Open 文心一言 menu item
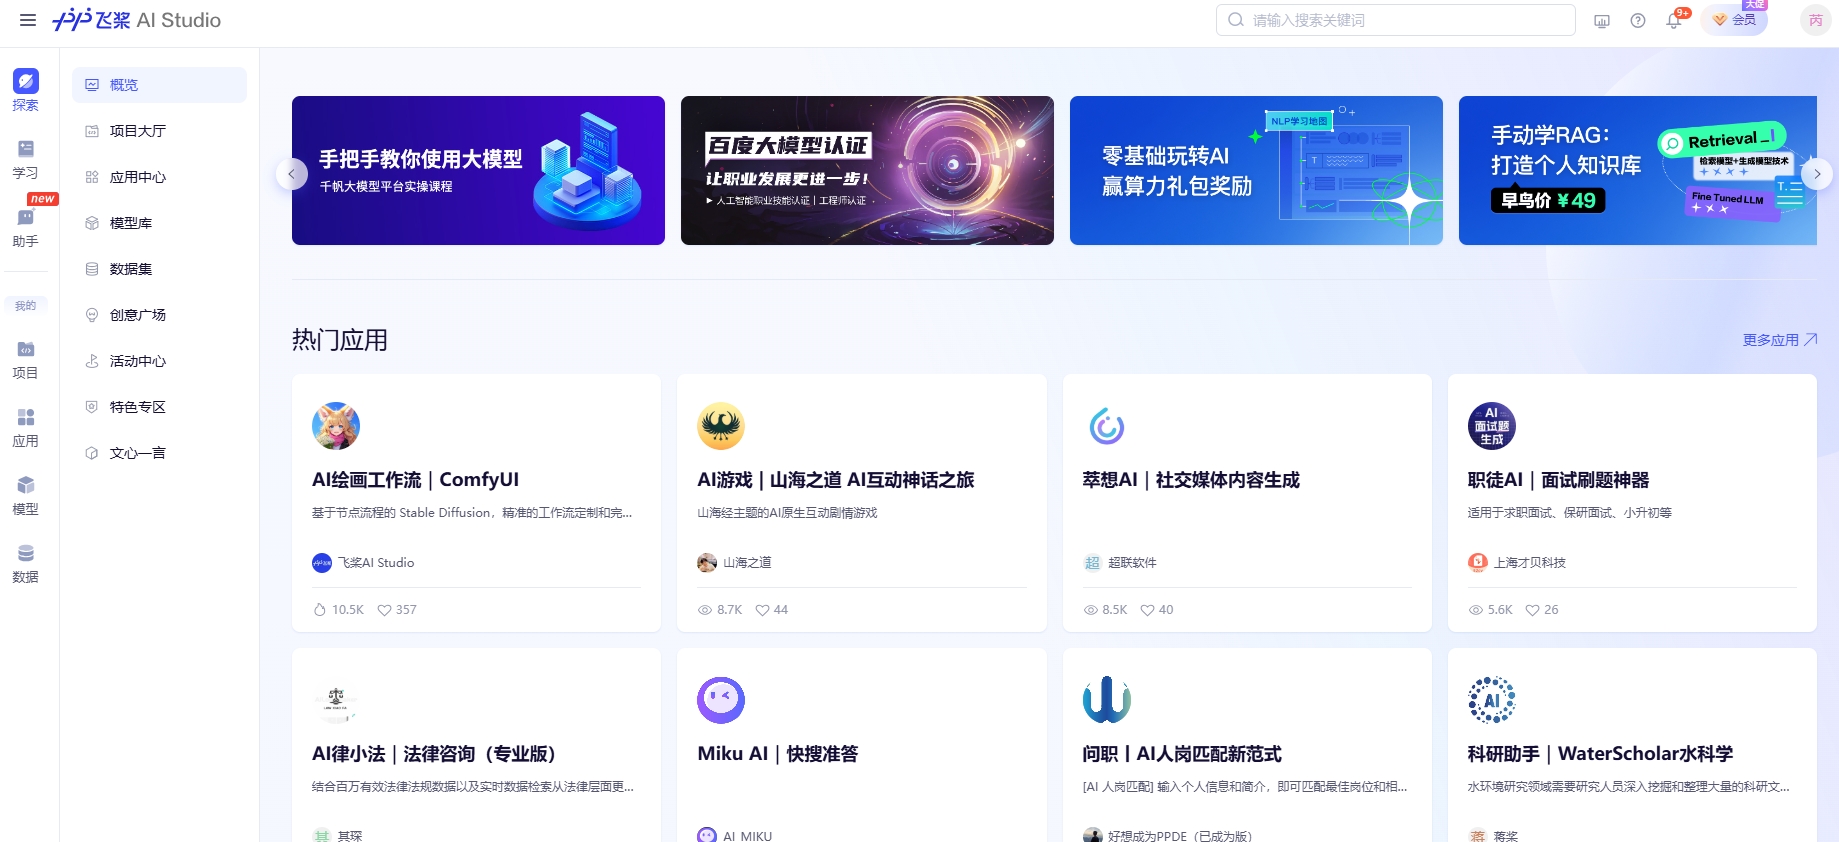Image resolution: width=1839 pixels, height=842 pixels. click(159, 453)
